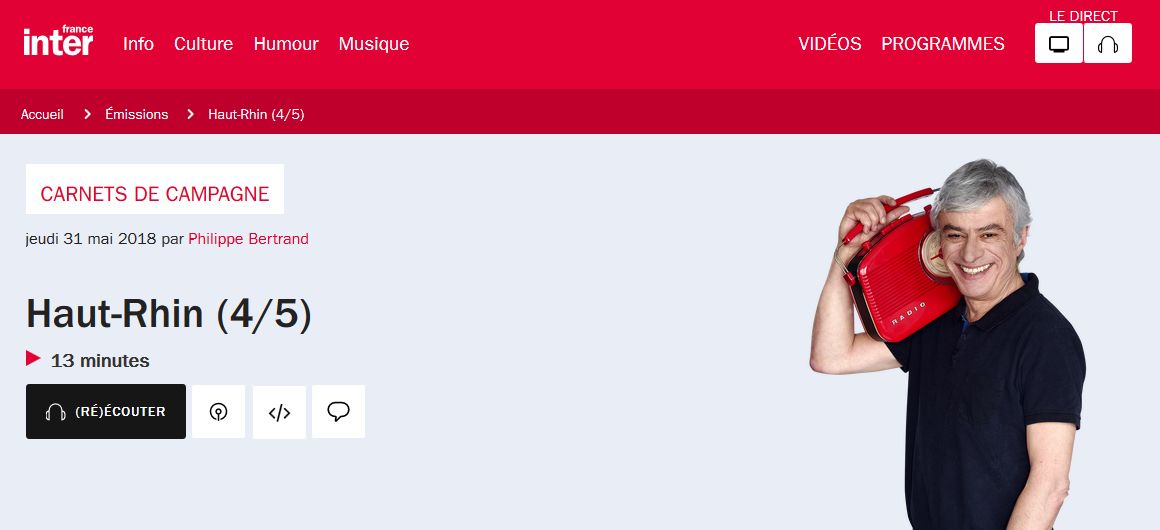The image size is (1160, 530).
Task: Click the Émissions breadcrumb link
Action: pyautogui.click(x=137, y=114)
